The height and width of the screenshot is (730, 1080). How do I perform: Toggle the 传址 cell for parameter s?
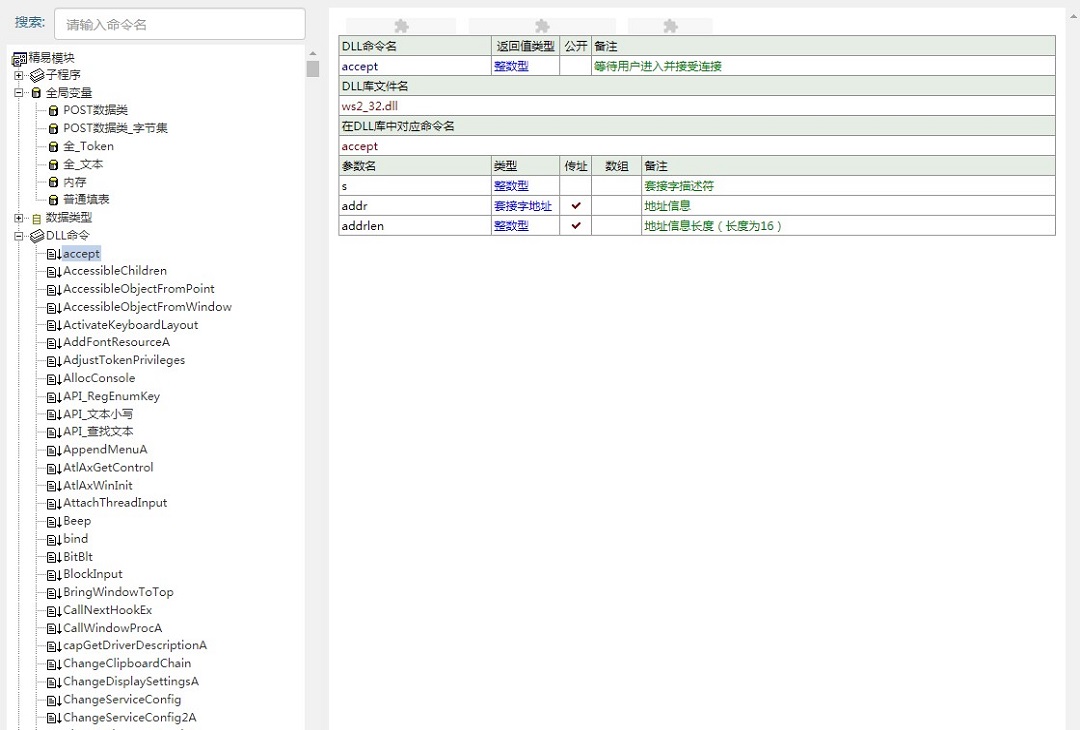pyautogui.click(x=576, y=186)
